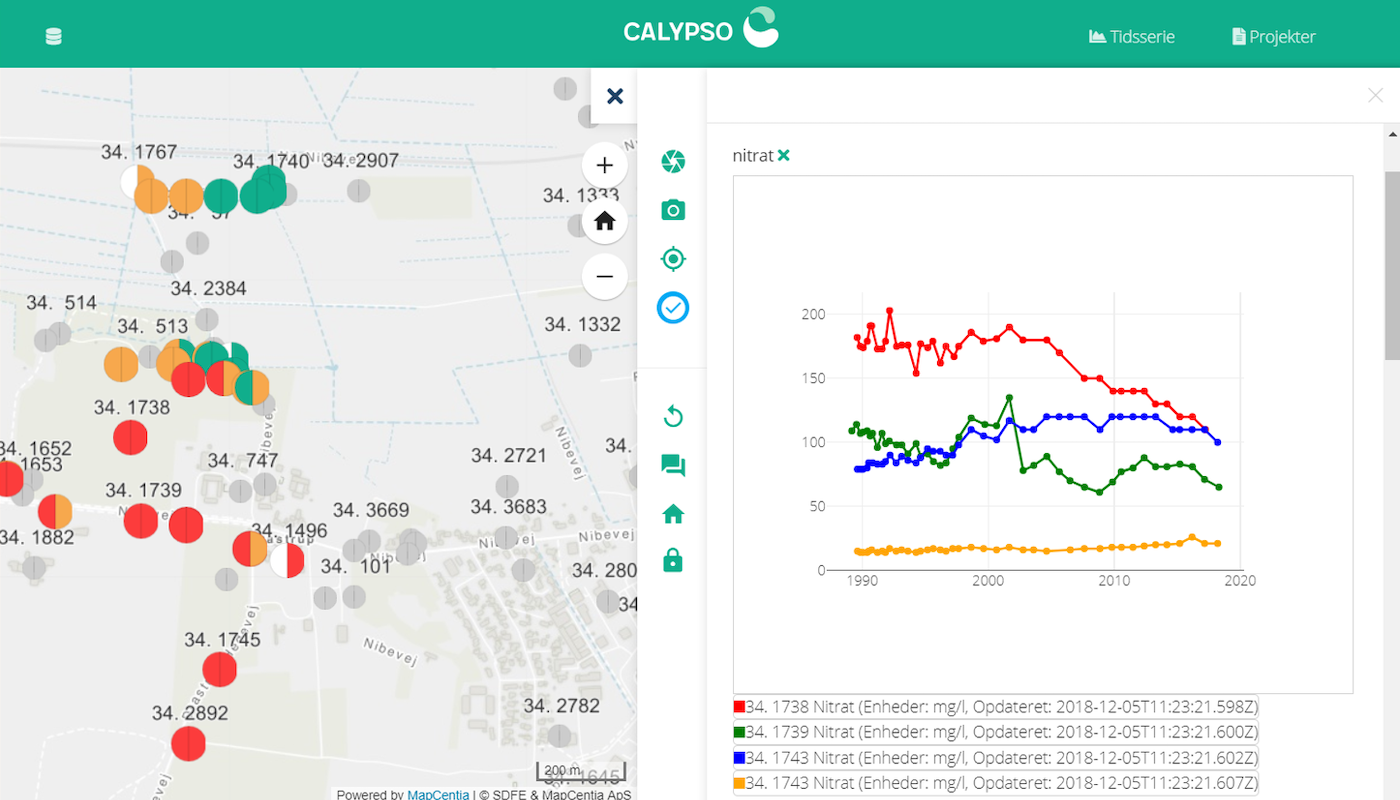
Task: Click the database icon in the header
Action: tap(54, 37)
